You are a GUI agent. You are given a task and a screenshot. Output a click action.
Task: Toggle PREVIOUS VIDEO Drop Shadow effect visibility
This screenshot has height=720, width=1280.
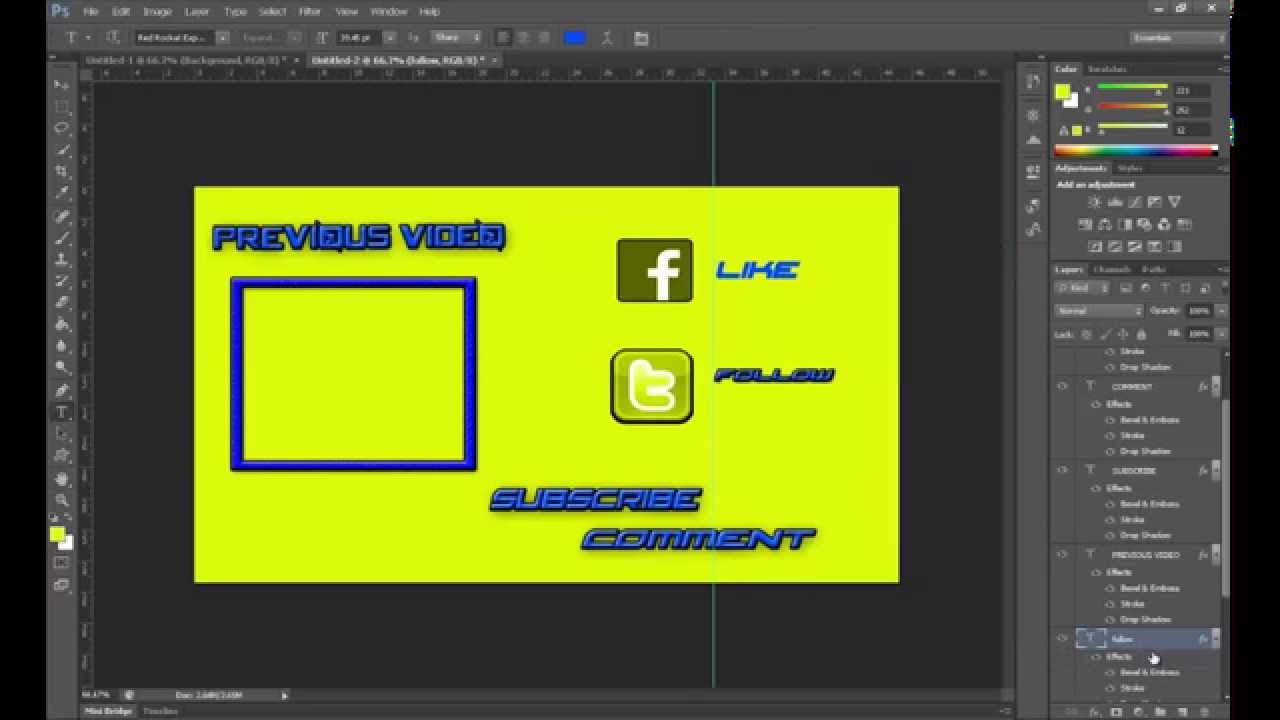click(x=1109, y=620)
